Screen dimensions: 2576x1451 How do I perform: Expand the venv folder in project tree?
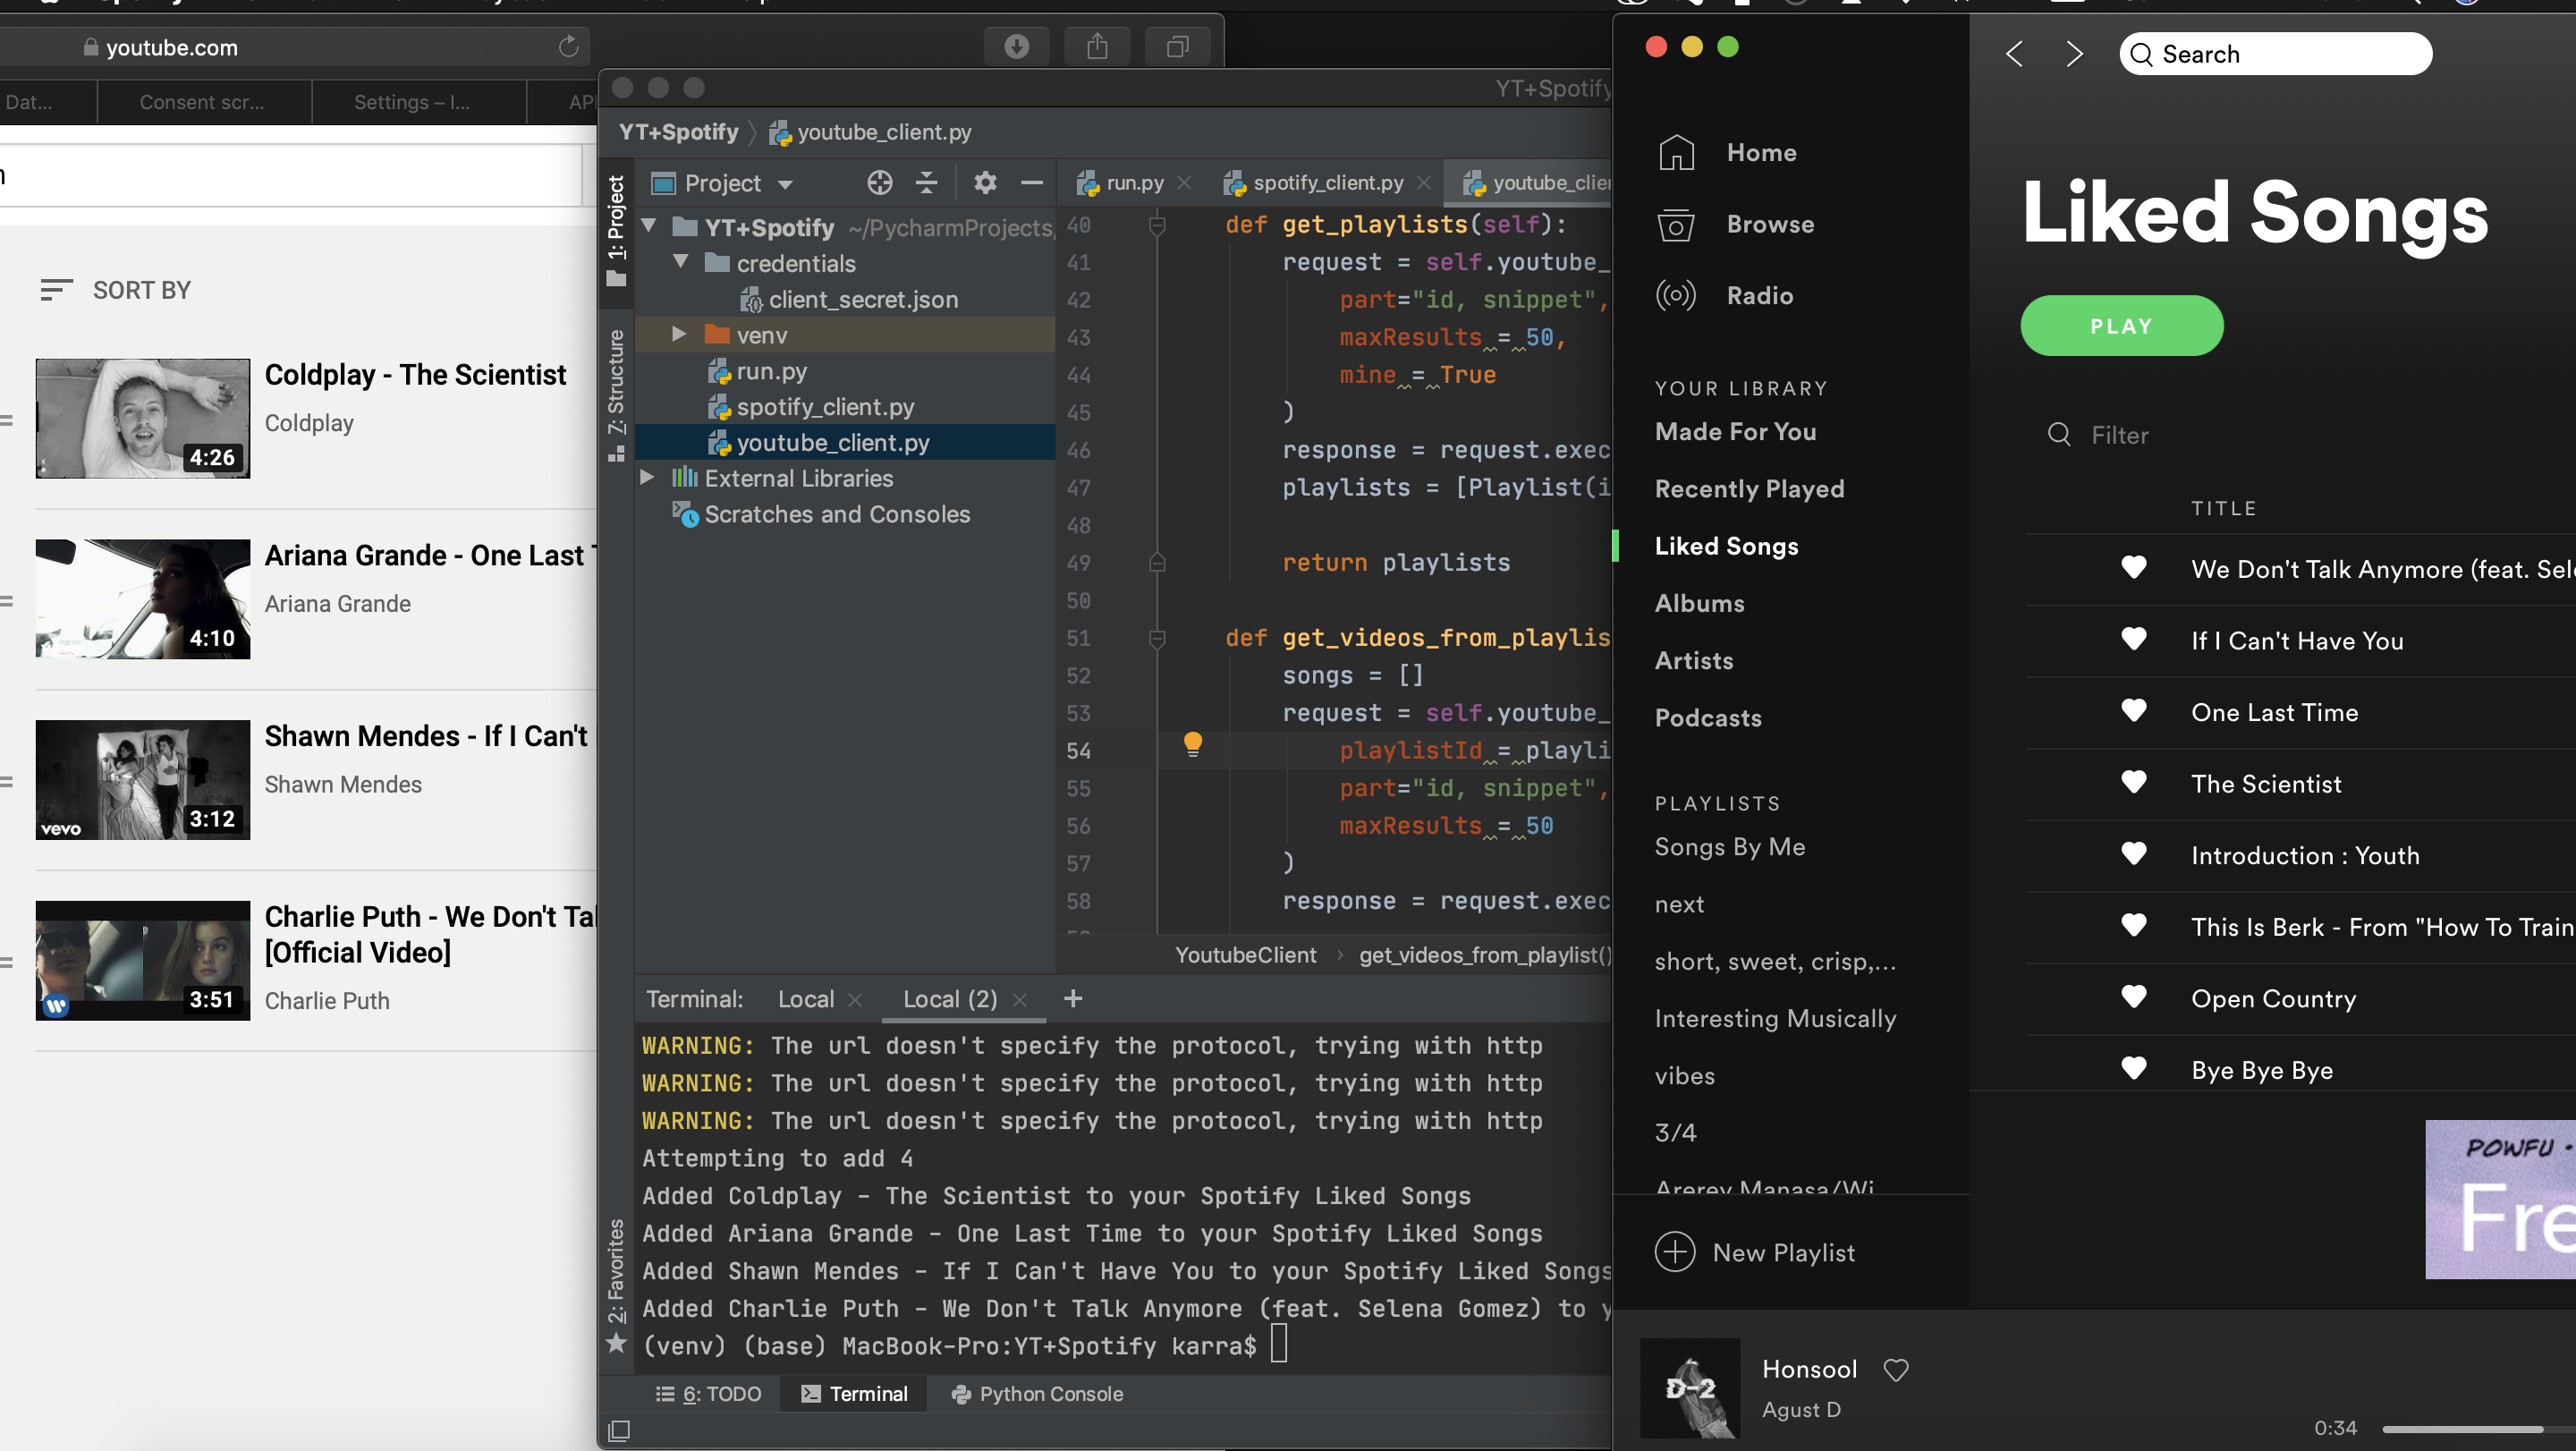679,334
